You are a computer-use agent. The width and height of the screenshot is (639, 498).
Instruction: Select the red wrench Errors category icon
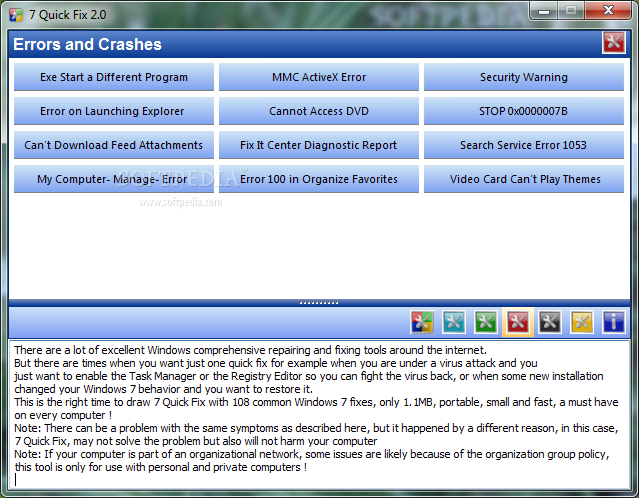click(518, 322)
